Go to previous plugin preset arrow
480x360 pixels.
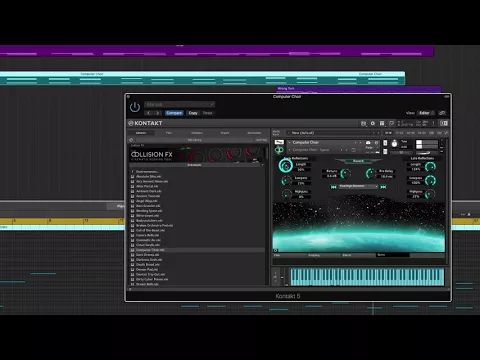149,113
